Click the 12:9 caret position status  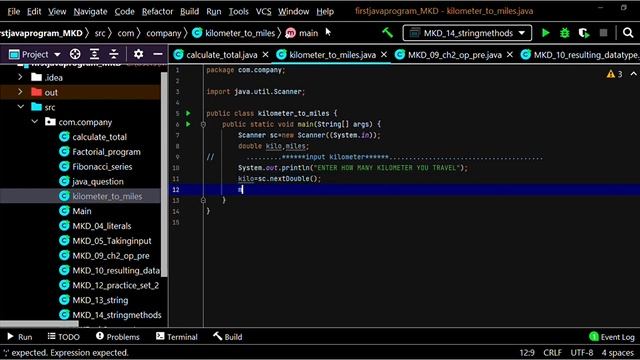pos(527,352)
